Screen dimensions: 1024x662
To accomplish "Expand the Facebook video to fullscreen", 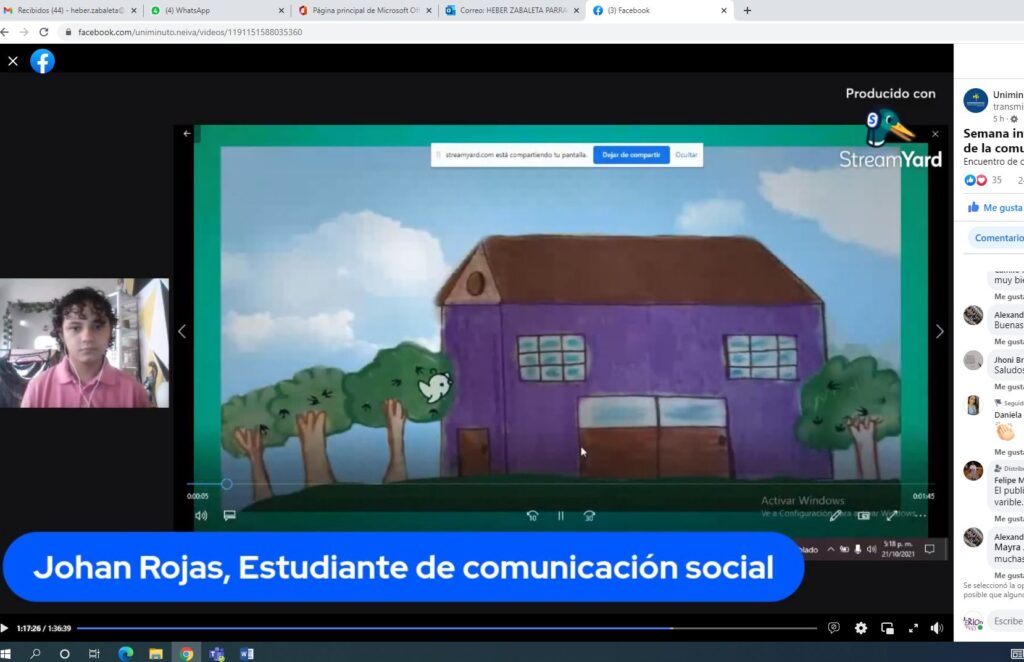I will click(913, 628).
